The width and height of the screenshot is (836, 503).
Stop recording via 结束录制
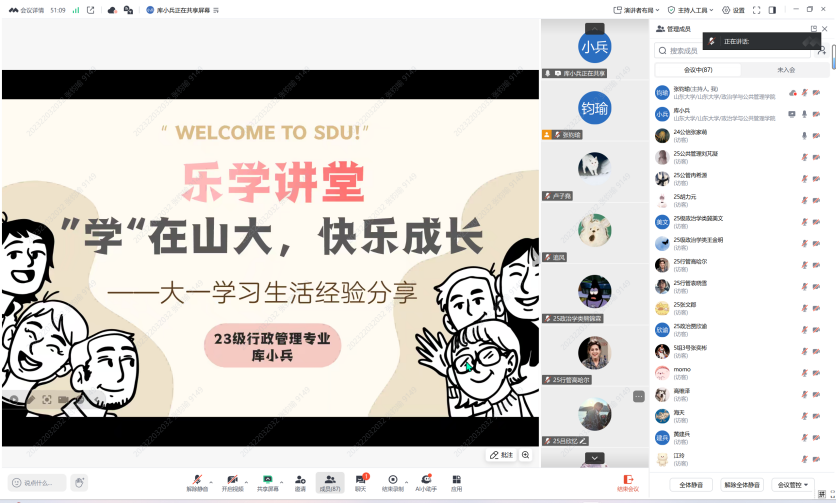tap(392, 481)
